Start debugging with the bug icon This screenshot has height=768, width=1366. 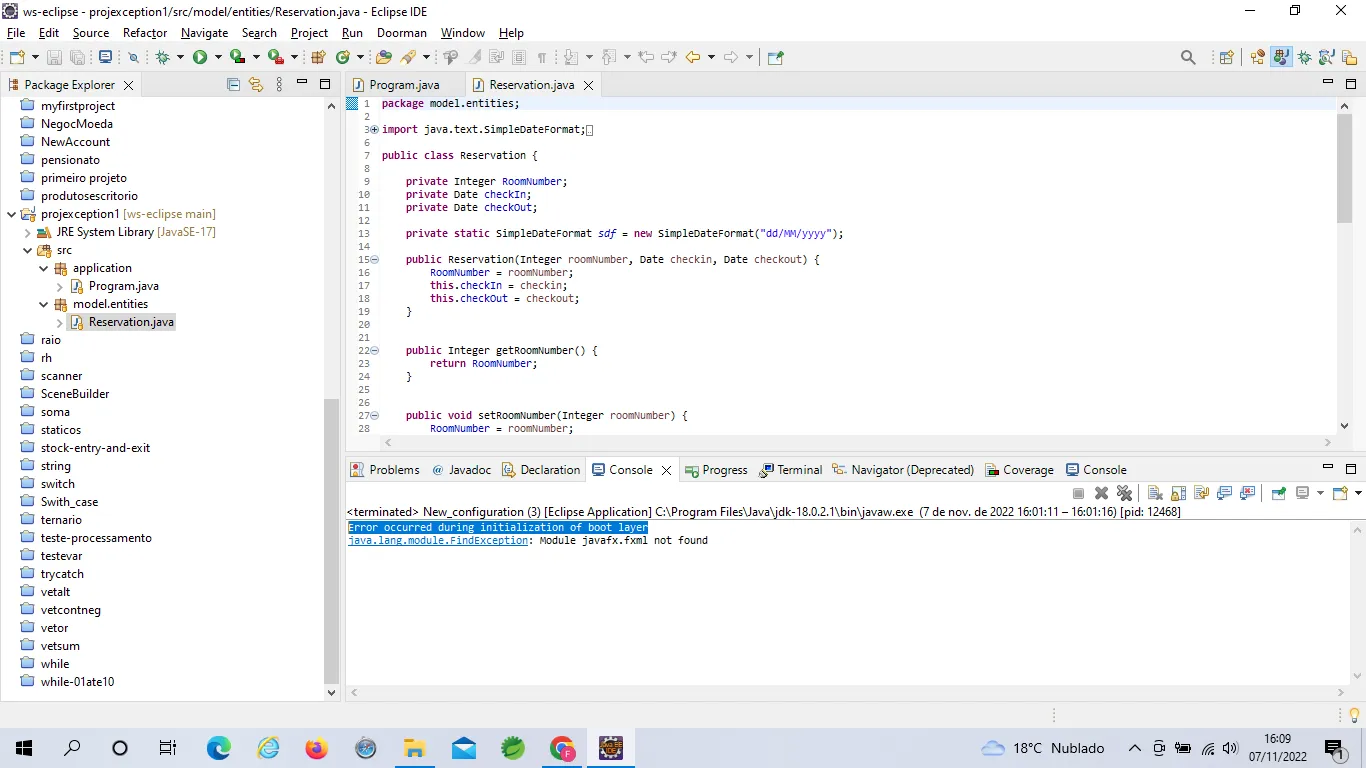point(163,57)
